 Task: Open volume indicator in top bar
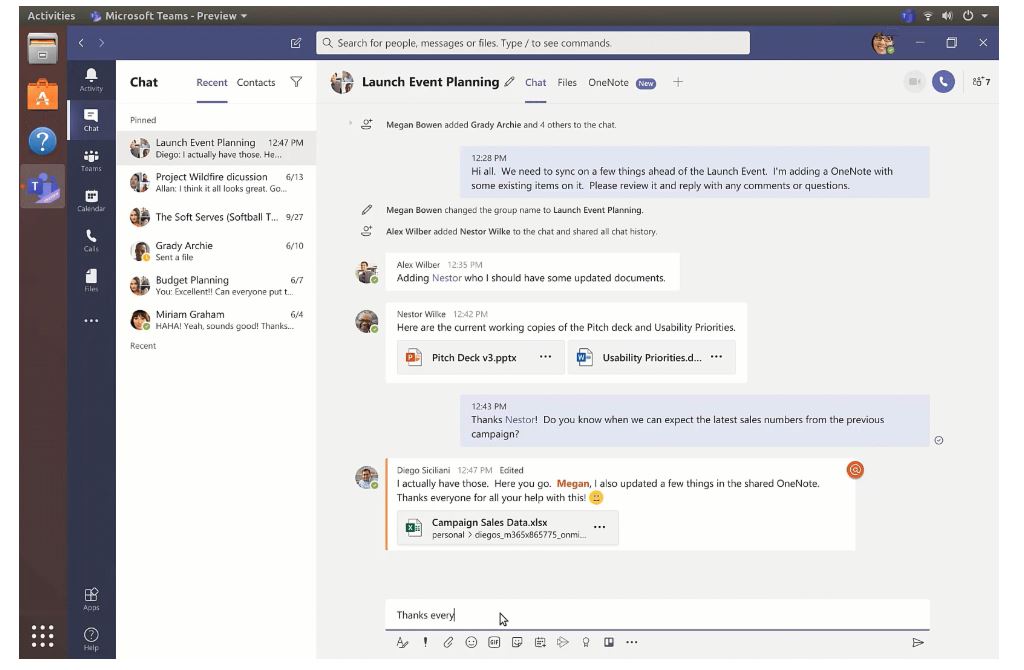[x=947, y=16]
